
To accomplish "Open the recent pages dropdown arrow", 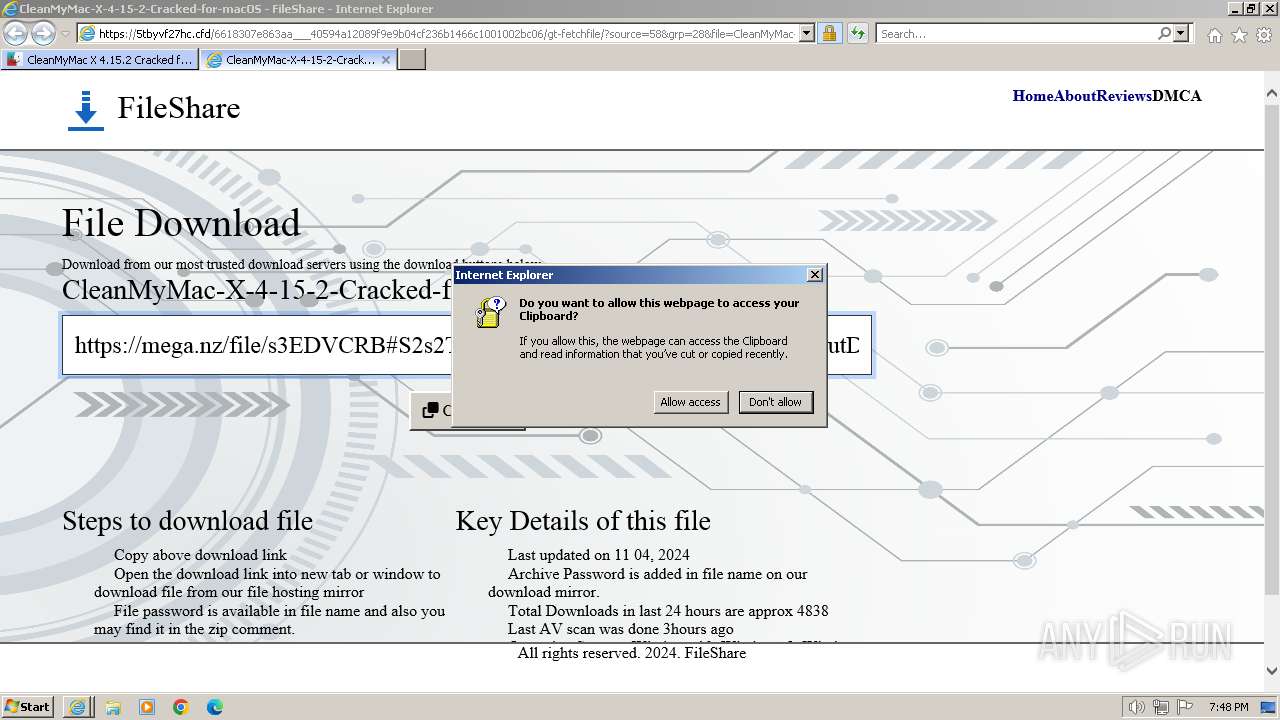I will [65, 34].
